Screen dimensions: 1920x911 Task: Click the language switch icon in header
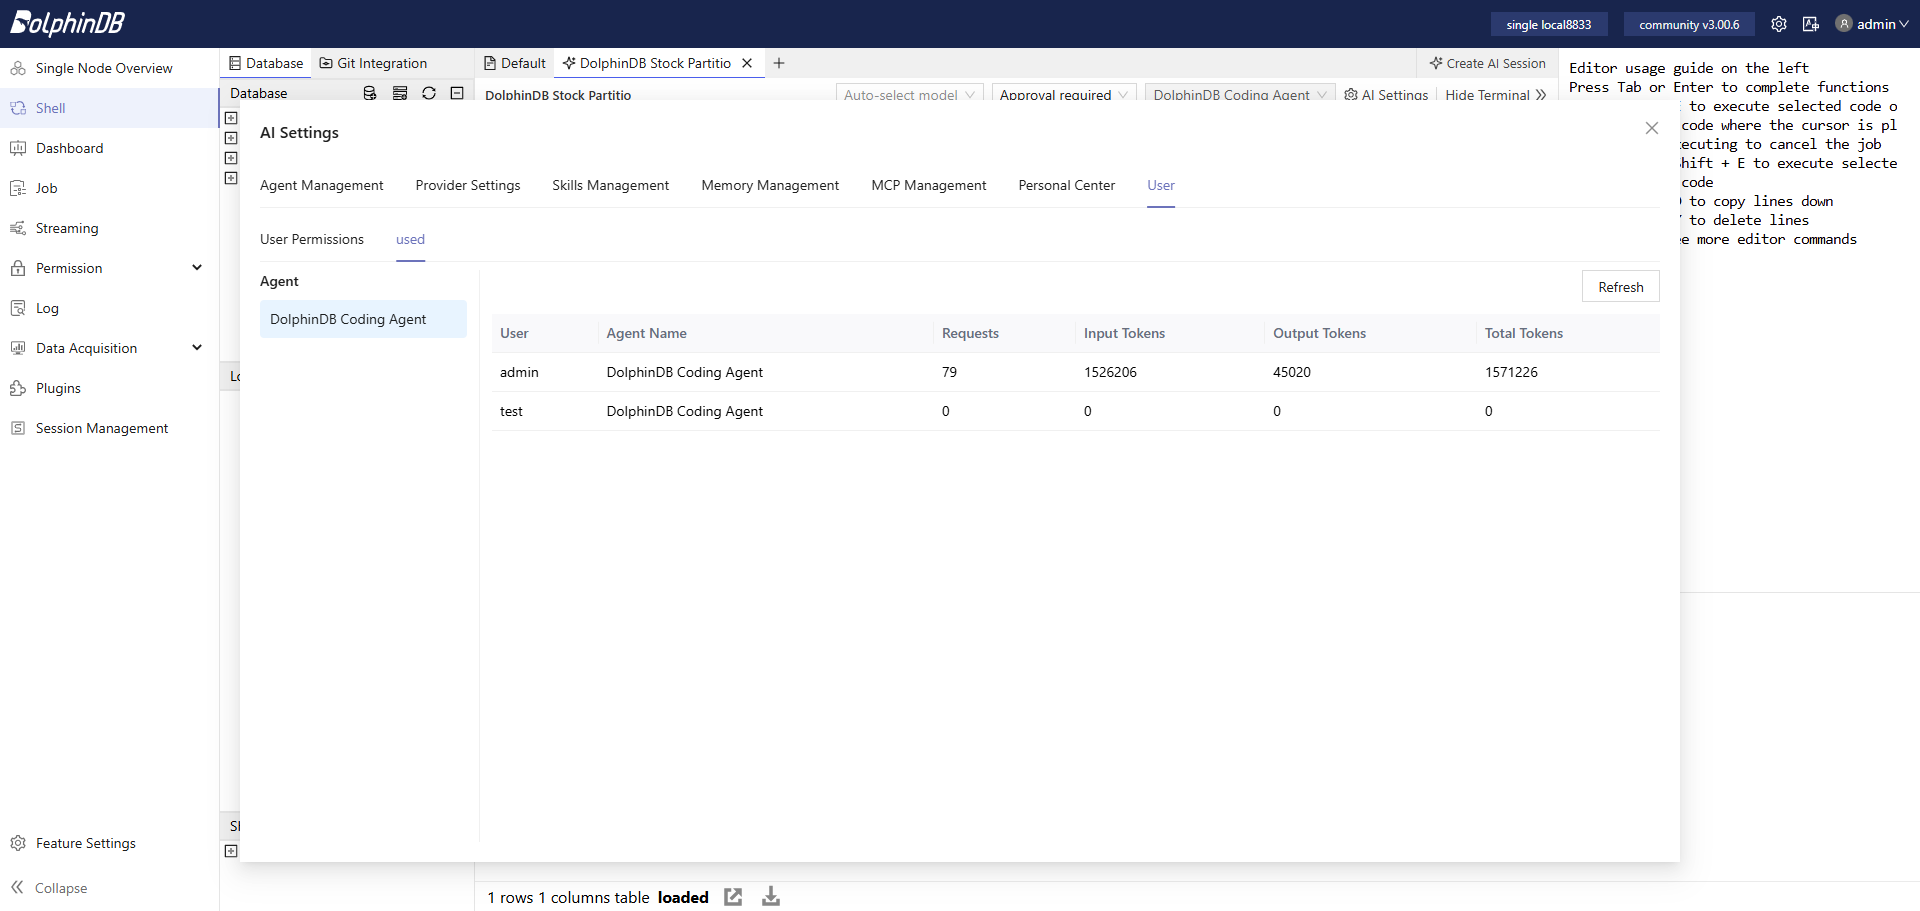[1811, 24]
